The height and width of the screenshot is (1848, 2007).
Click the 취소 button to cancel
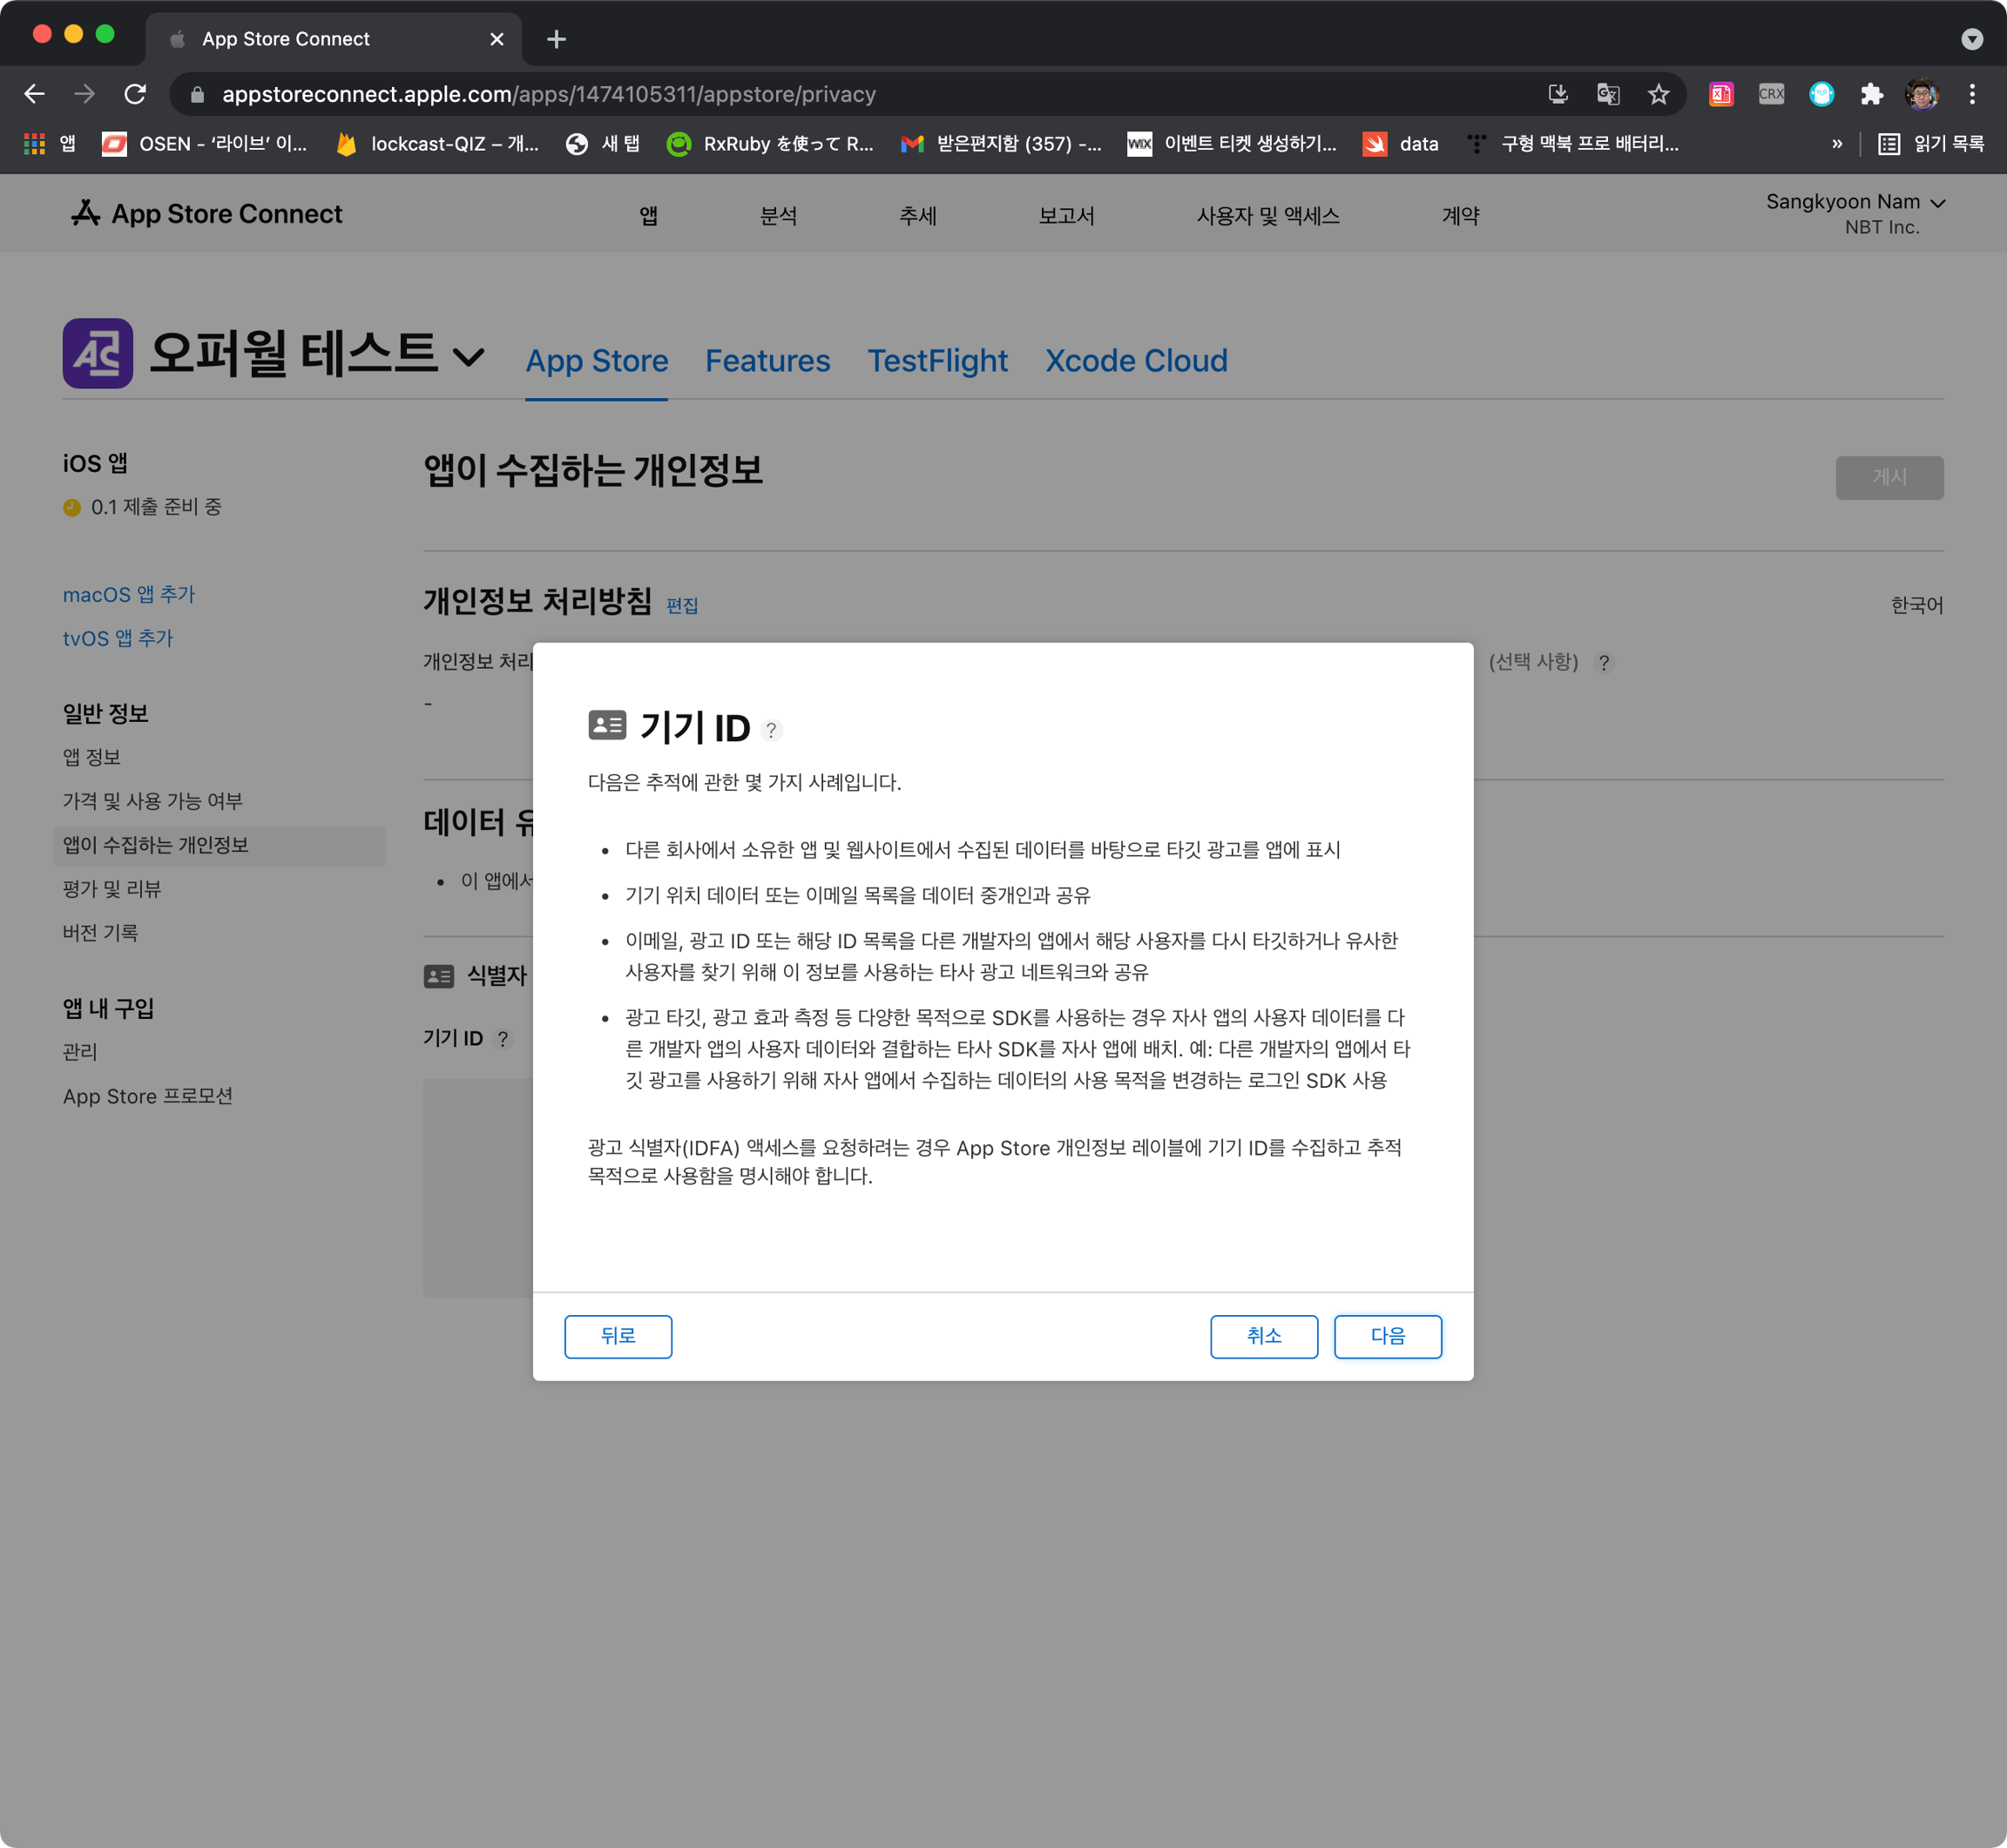tap(1263, 1336)
